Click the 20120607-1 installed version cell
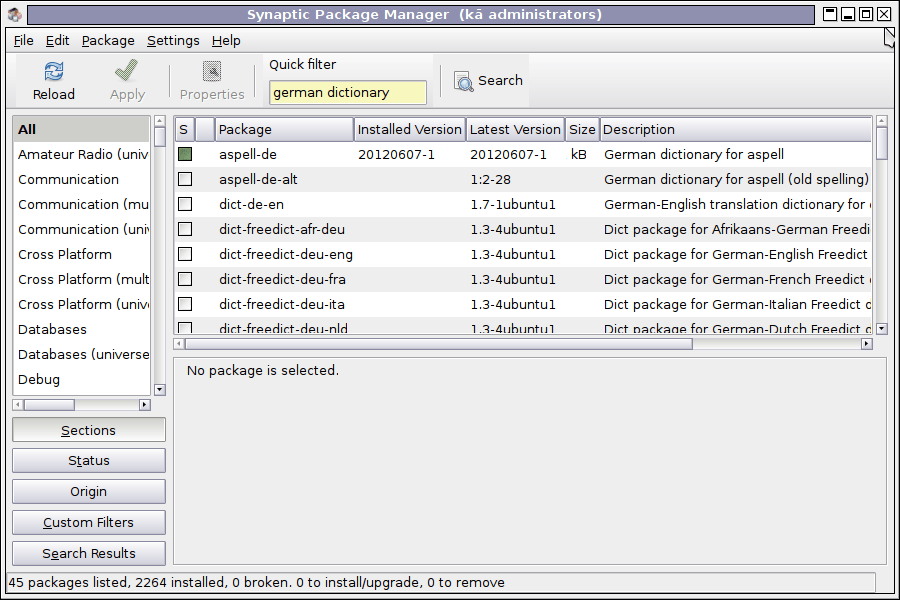This screenshot has width=900, height=600. pyautogui.click(x=397, y=154)
